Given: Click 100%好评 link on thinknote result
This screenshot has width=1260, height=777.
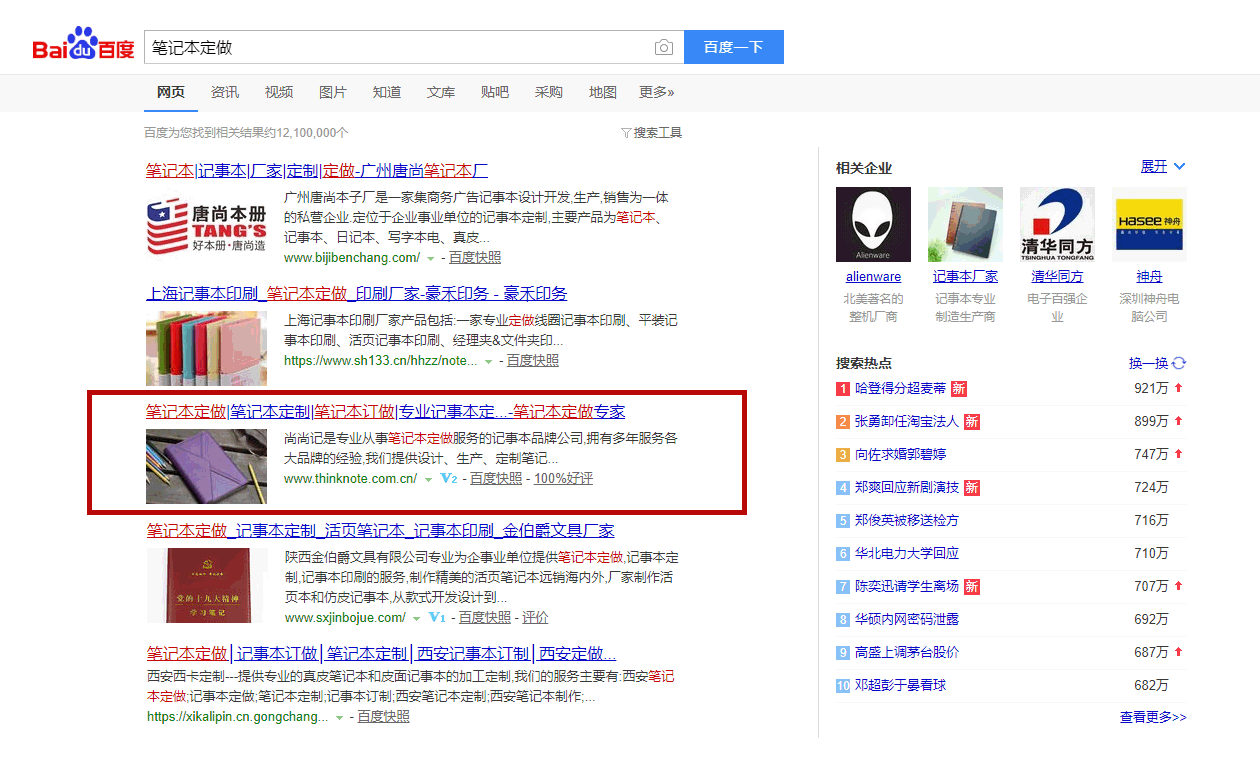Looking at the screenshot, I should [563, 479].
